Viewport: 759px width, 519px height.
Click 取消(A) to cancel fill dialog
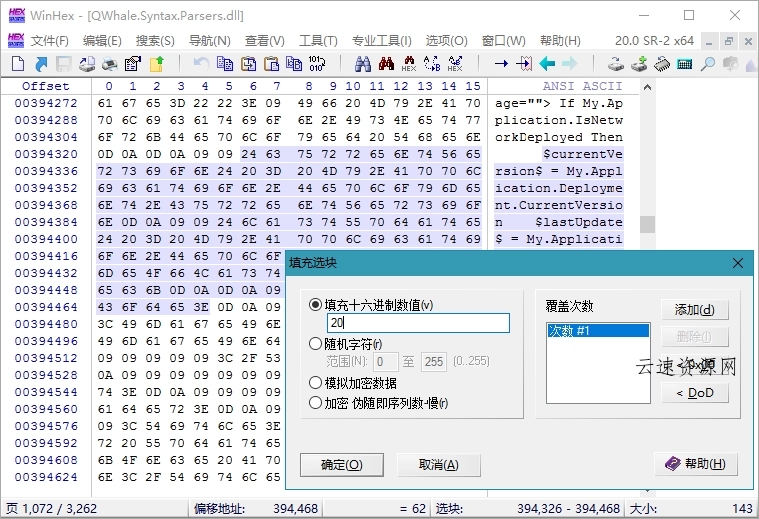(439, 465)
